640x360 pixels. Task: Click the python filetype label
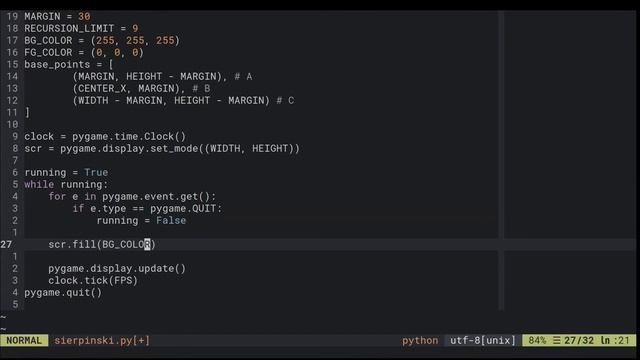pyautogui.click(x=420, y=340)
